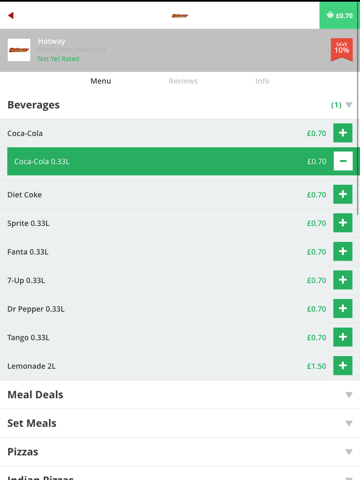The height and width of the screenshot is (480, 360).
Task: Add Sprite 0.33L to the basket
Action: tap(343, 223)
